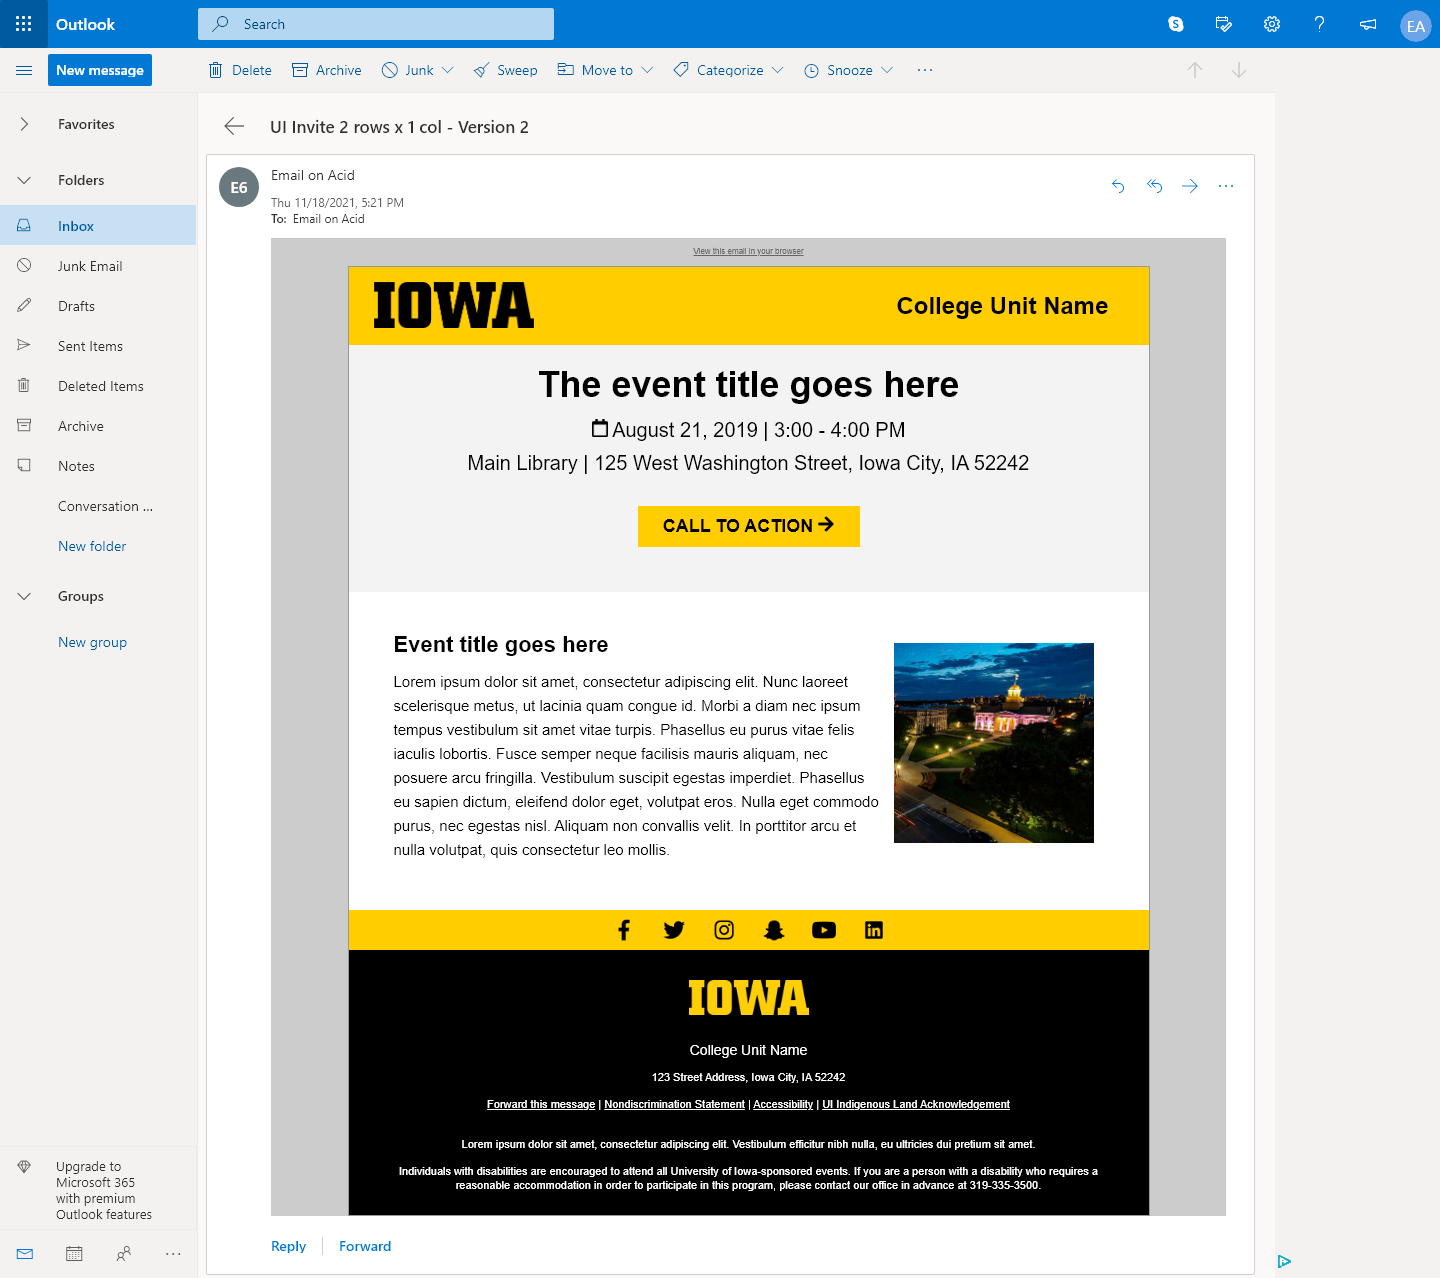
Task: Select the Sent Items folder
Action: (x=90, y=346)
